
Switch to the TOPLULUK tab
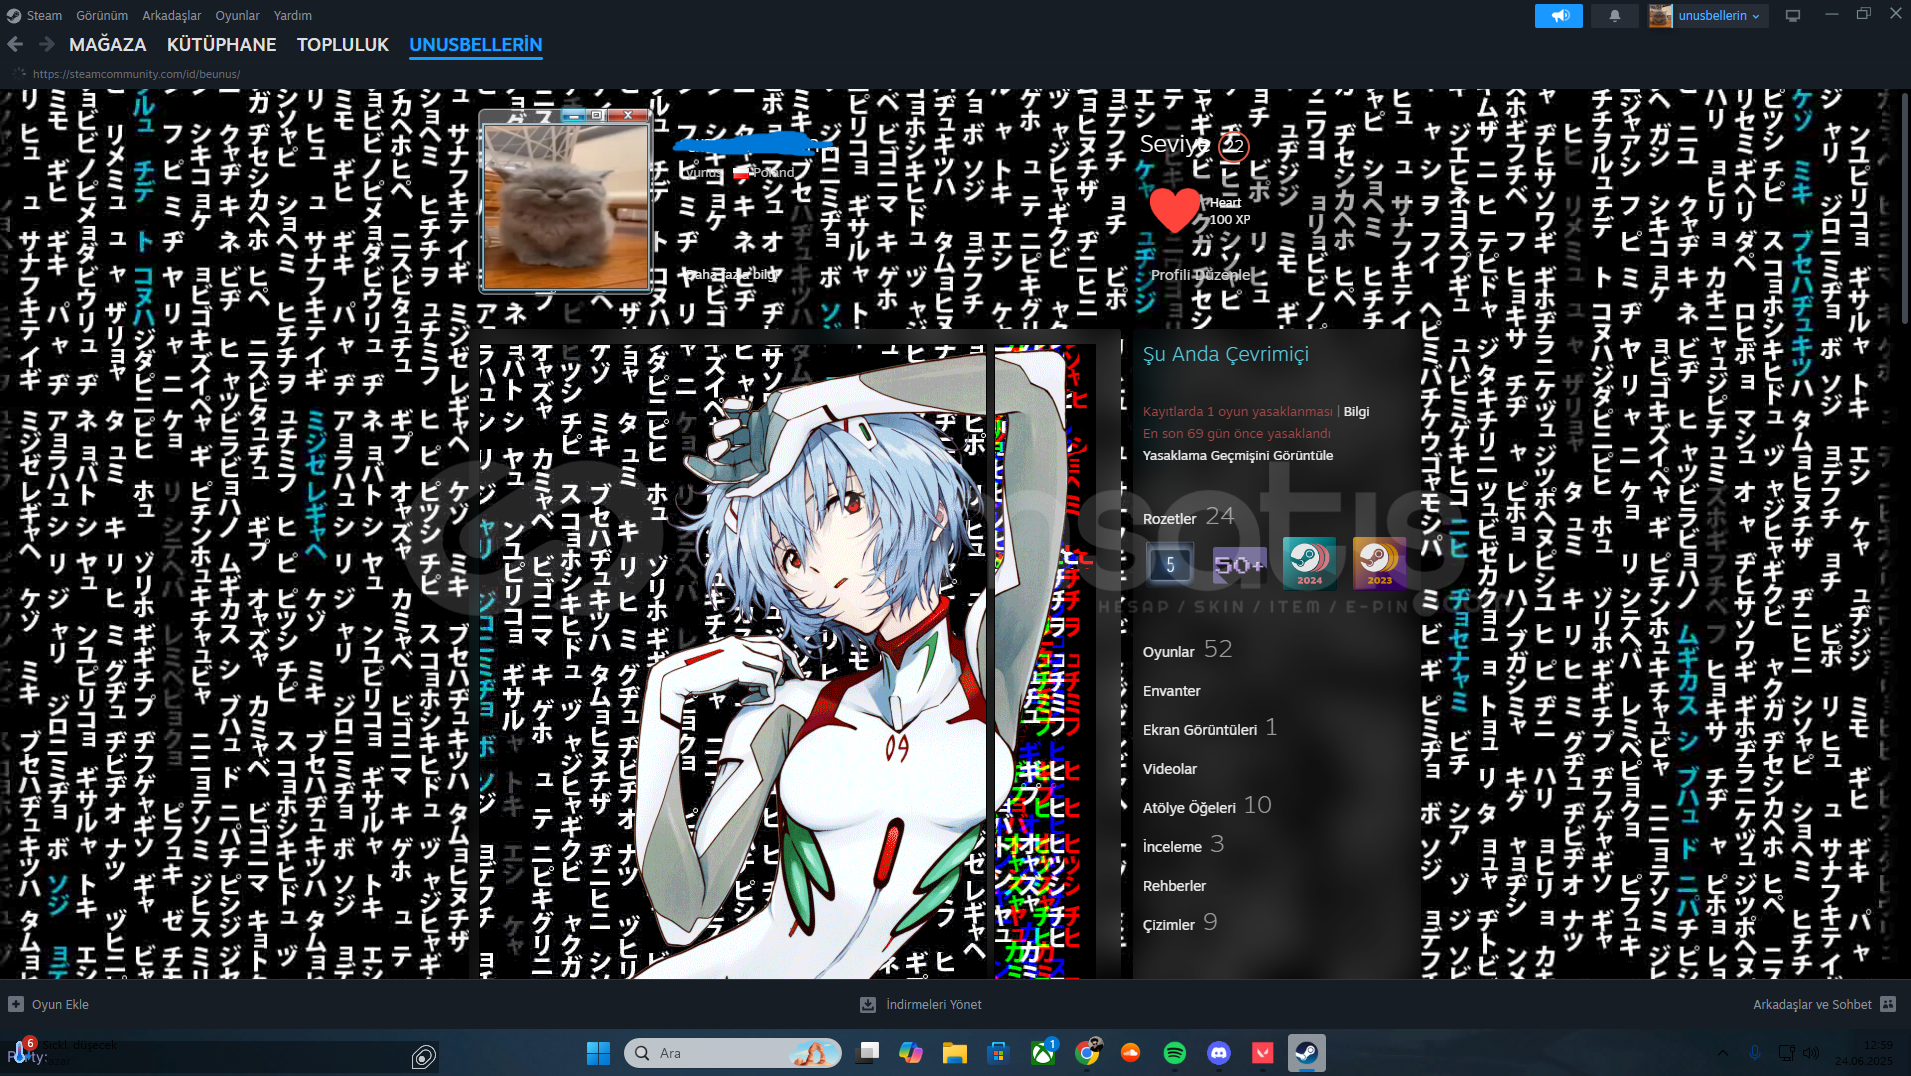343,44
